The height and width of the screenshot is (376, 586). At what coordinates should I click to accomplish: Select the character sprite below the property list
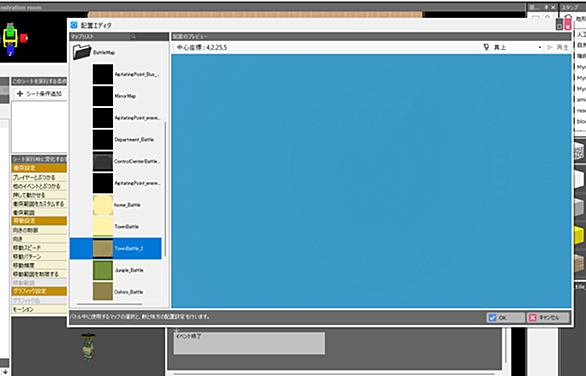tap(88, 347)
